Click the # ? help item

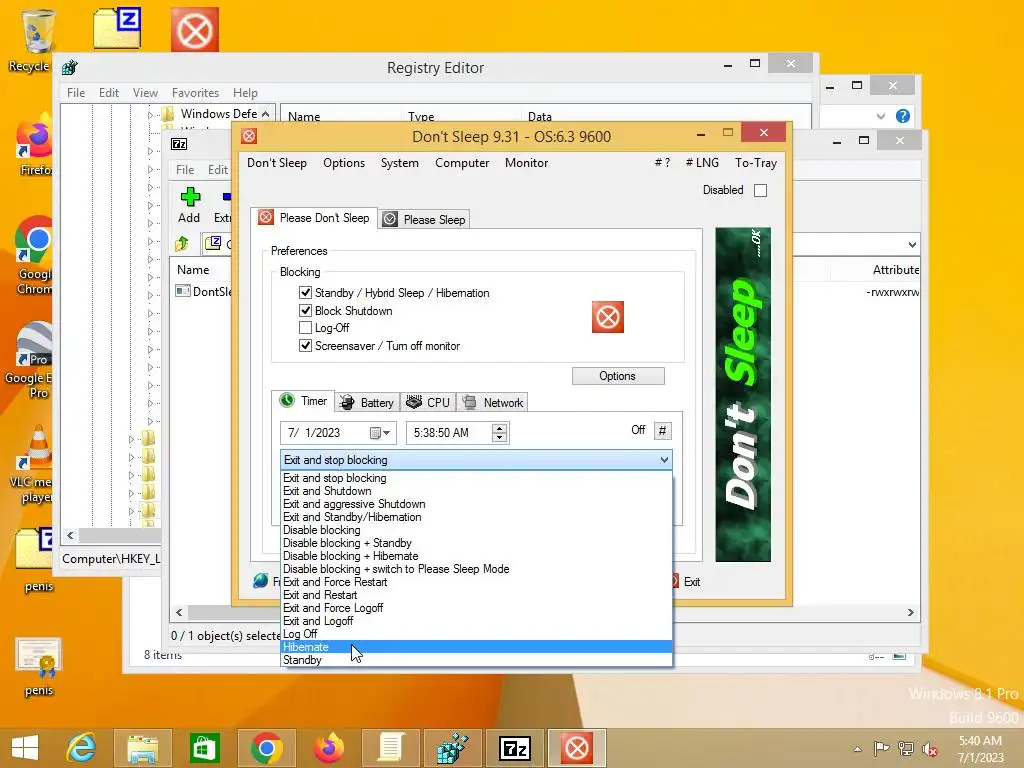662,163
